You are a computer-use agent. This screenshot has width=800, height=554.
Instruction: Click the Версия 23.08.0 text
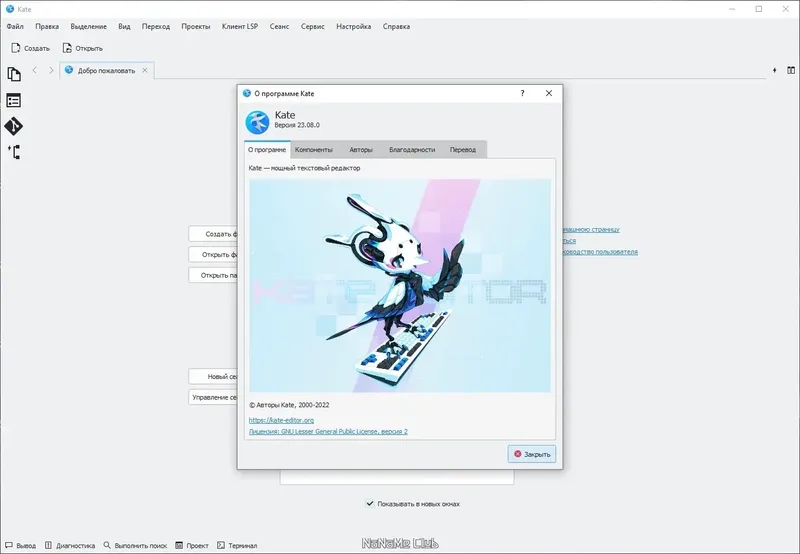click(297, 125)
